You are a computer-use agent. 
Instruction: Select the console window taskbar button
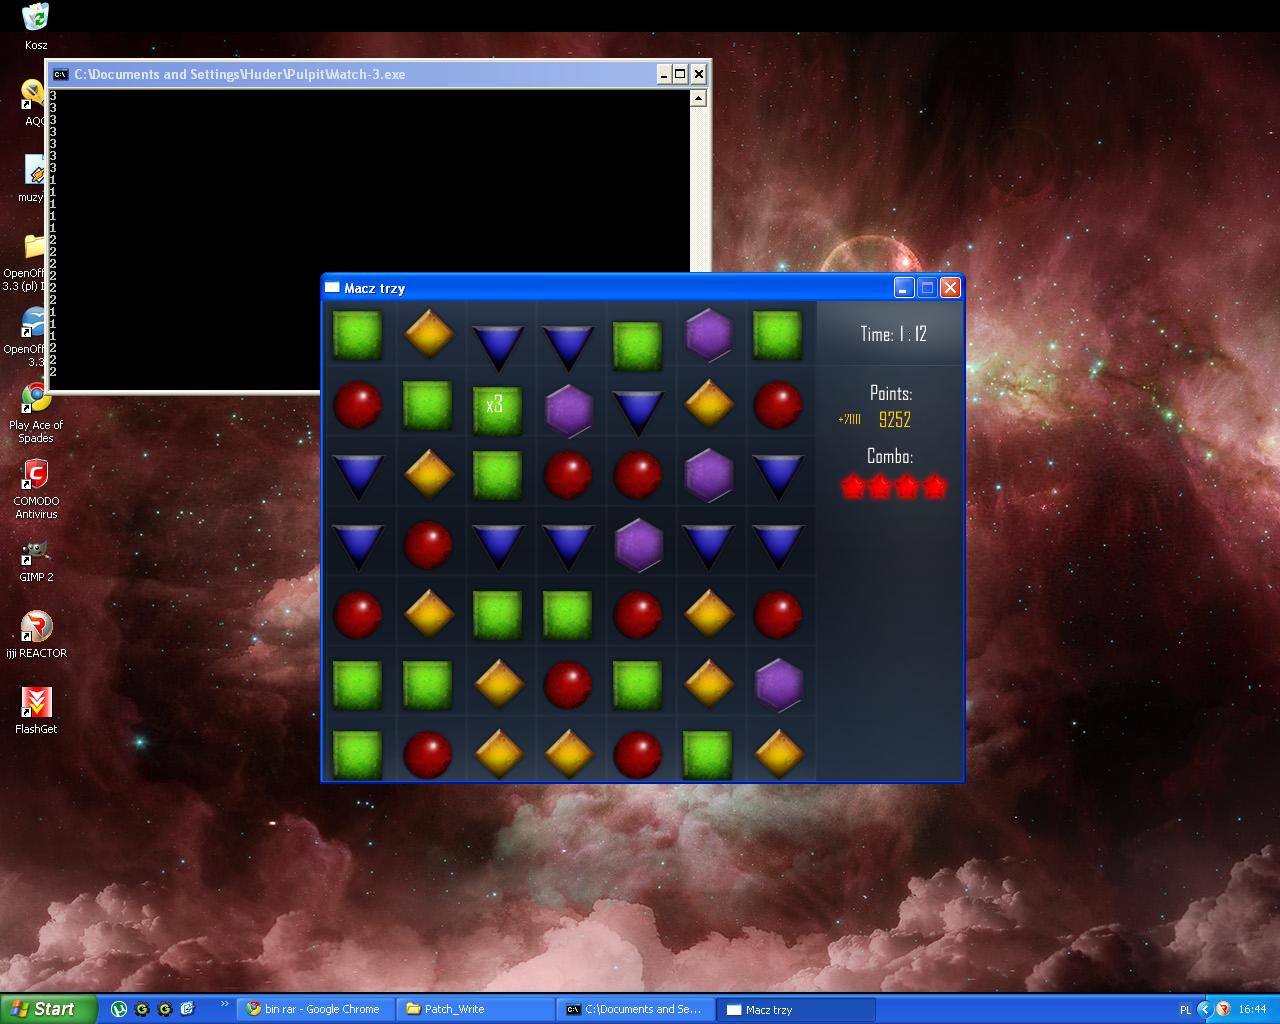point(635,1009)
